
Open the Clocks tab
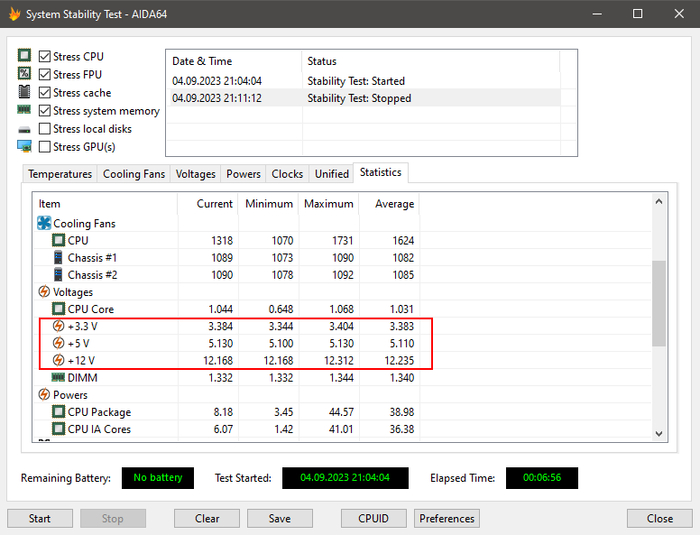[x=287, y=174]
